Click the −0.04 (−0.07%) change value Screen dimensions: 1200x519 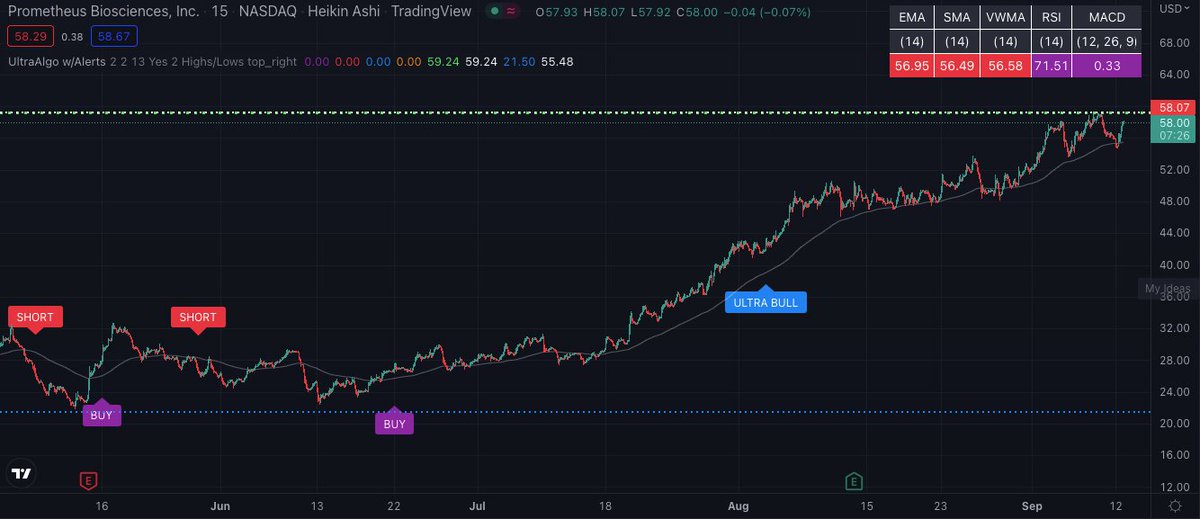[x=767, y=12]
